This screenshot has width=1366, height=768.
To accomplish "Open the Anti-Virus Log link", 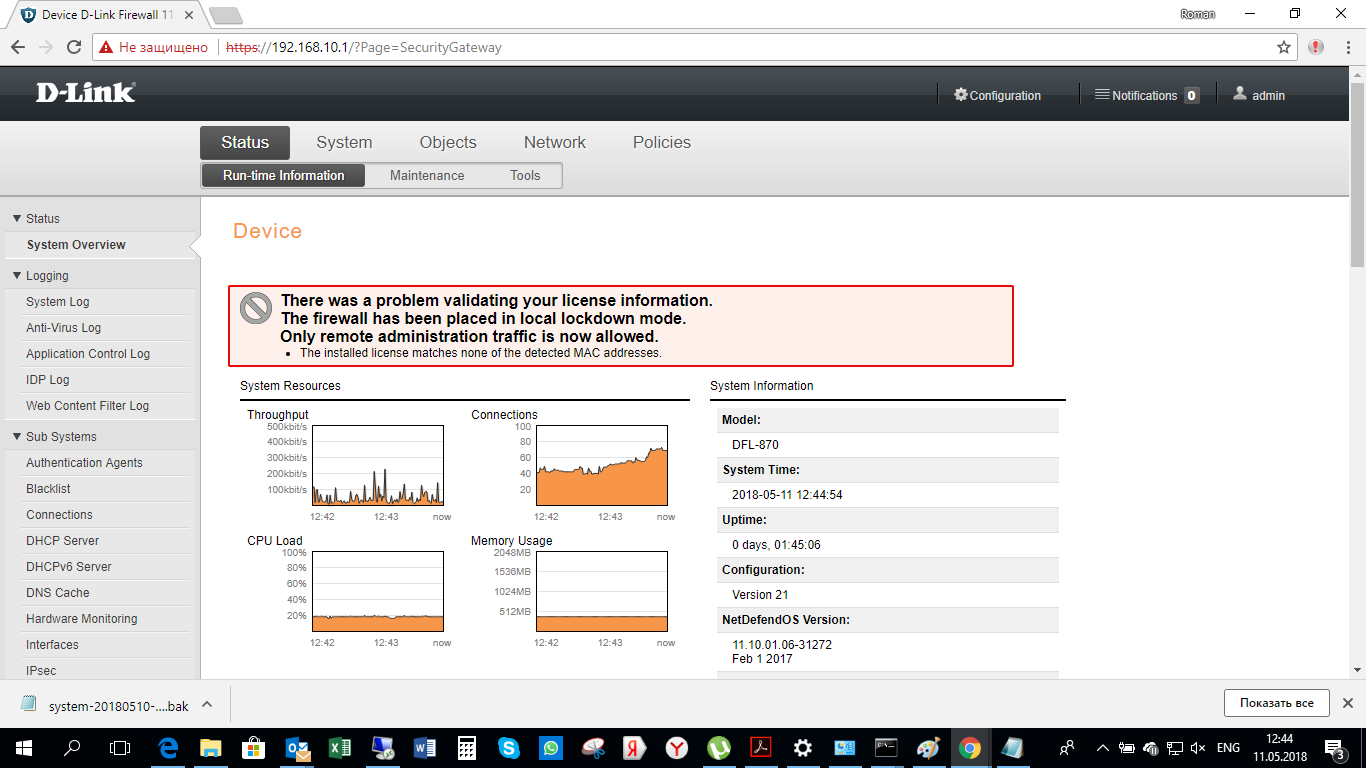I will coord(63,327).
